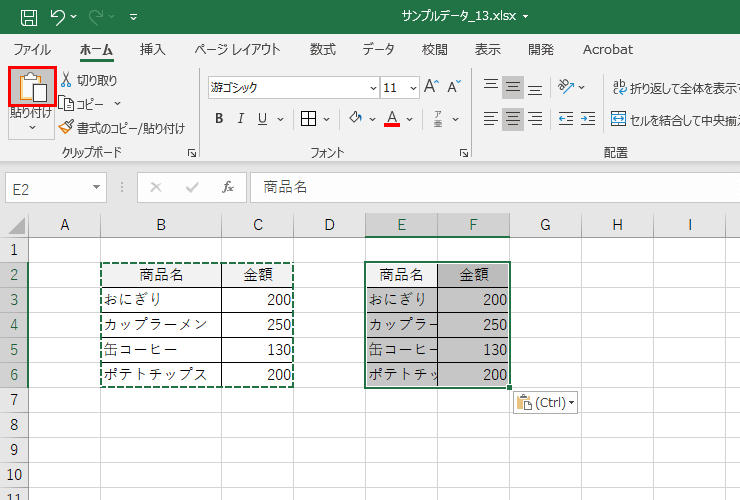This screenshot has height=500, width=740.
Task: Apply the red font color button
Action: click(x=392, y=119)
